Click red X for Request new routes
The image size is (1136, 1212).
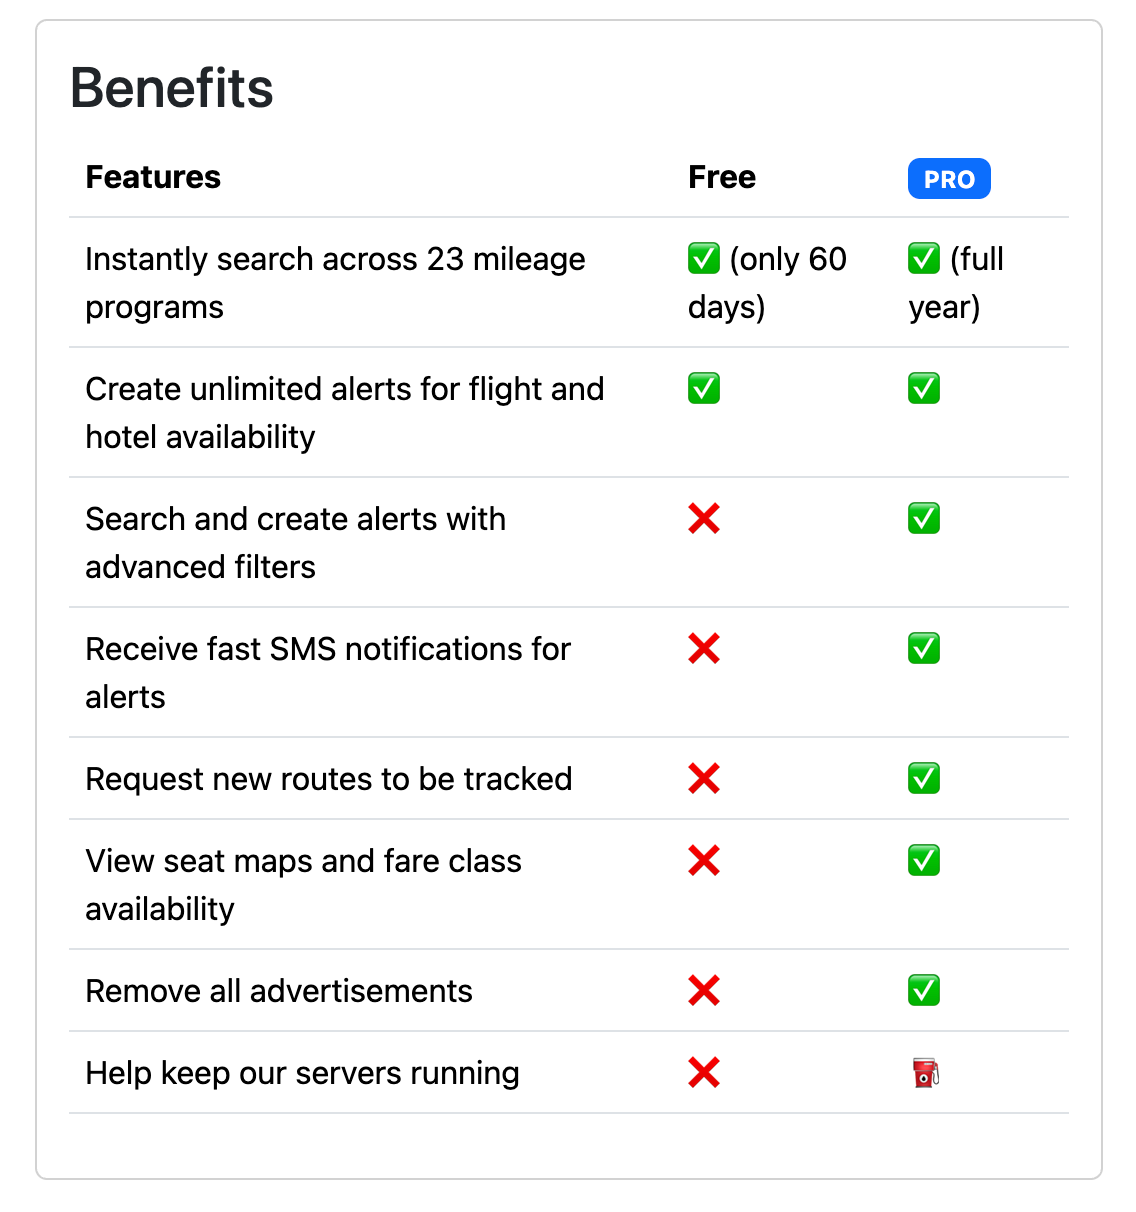(704, 779)
